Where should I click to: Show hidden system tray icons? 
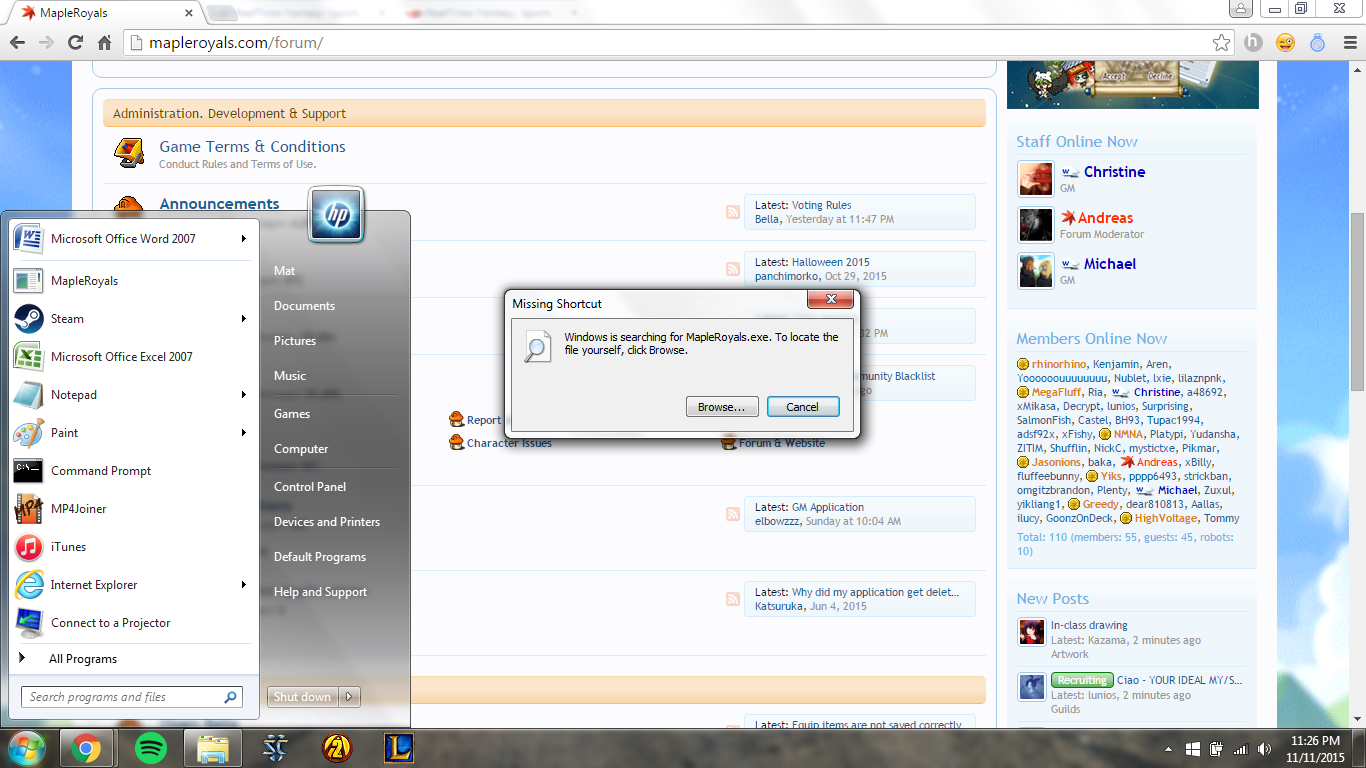tap(1169, 749)
